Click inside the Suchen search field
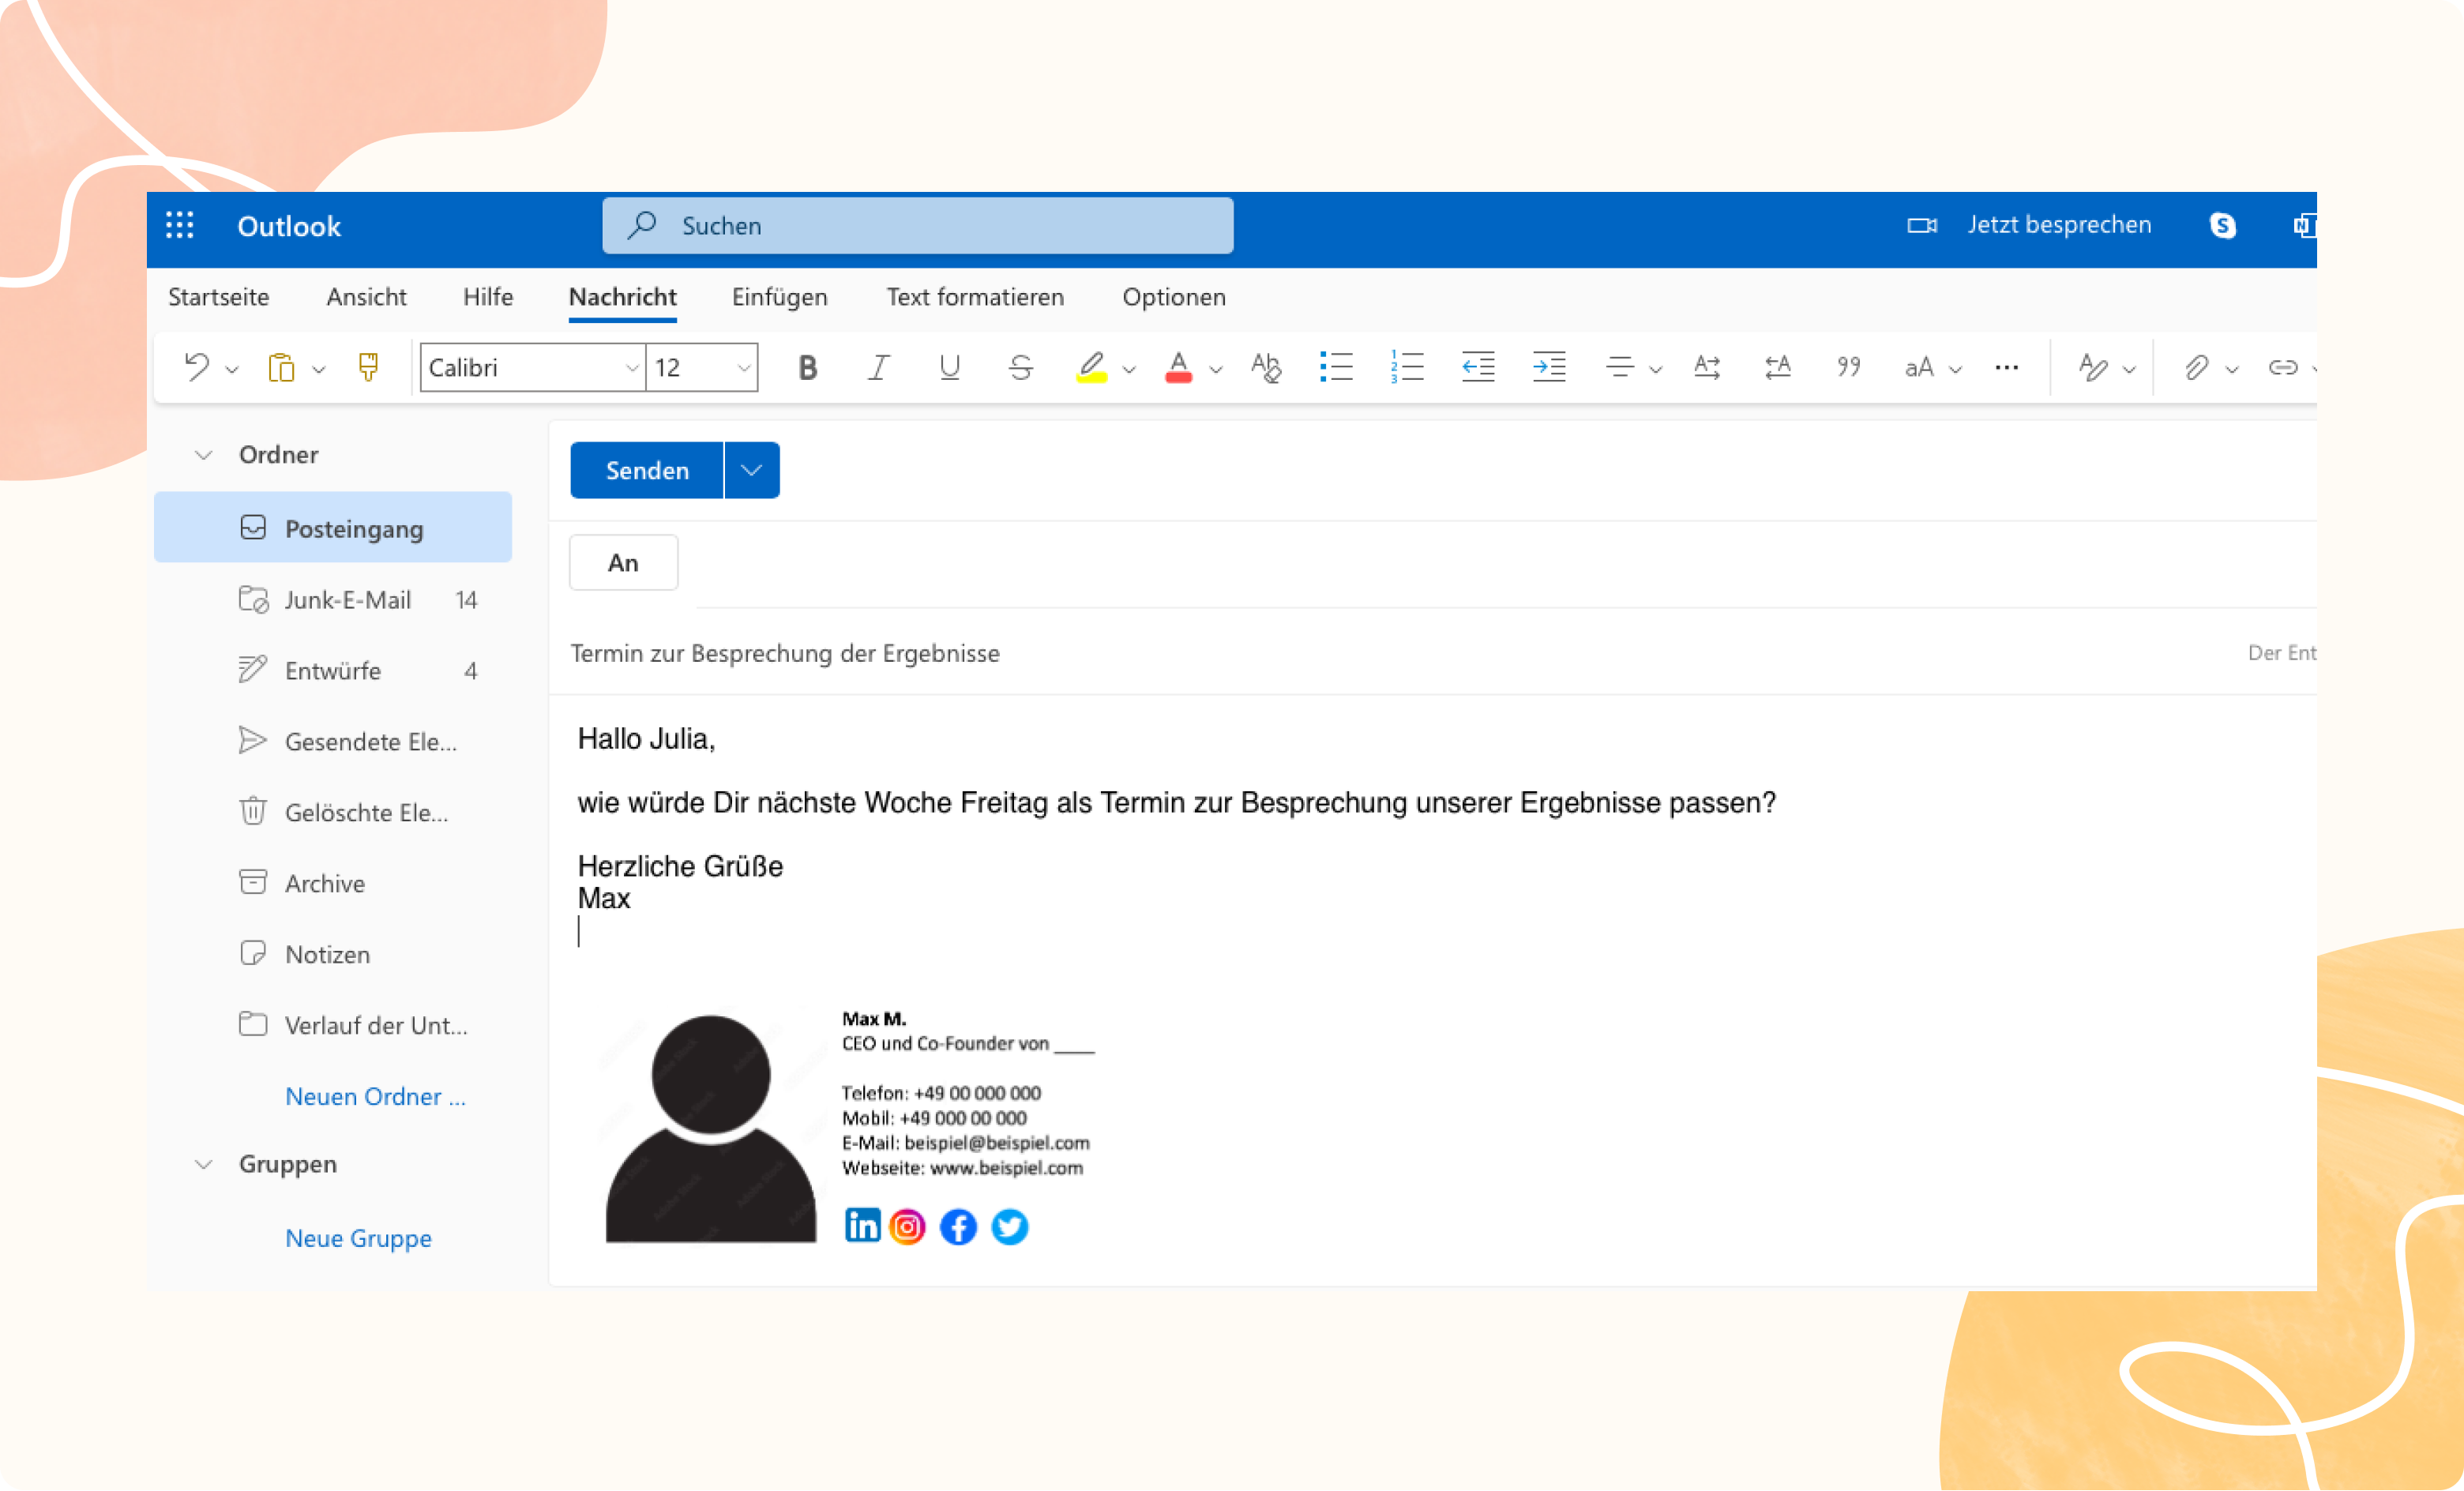2464x1491 pixels. 917,226
